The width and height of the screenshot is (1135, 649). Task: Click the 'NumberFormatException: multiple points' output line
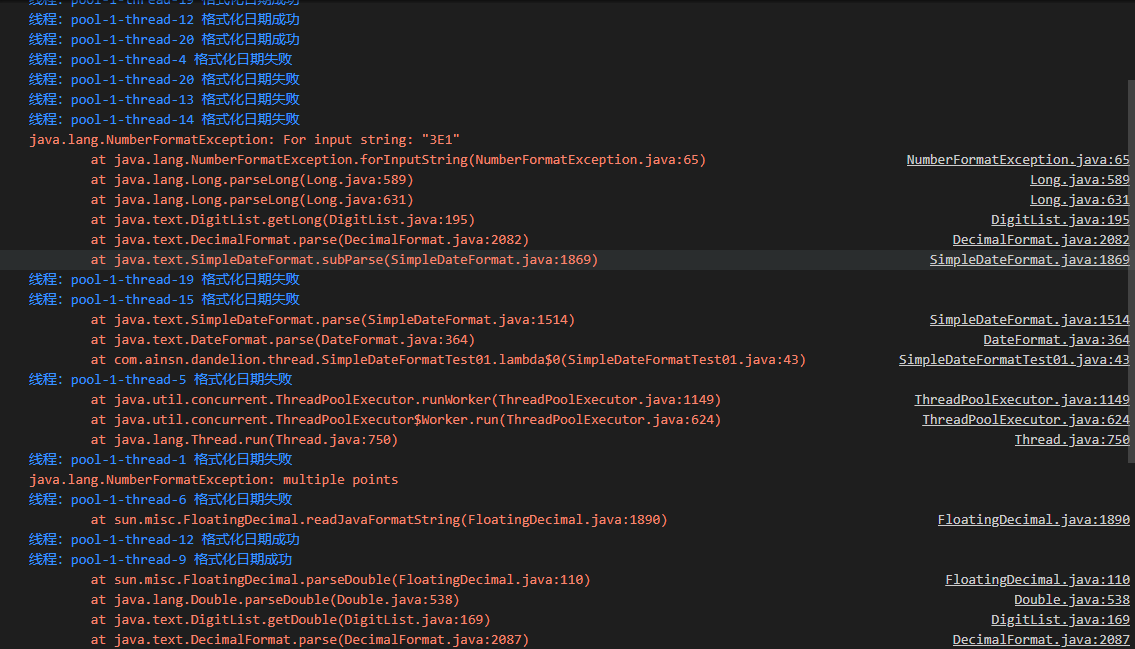[213, 480]
